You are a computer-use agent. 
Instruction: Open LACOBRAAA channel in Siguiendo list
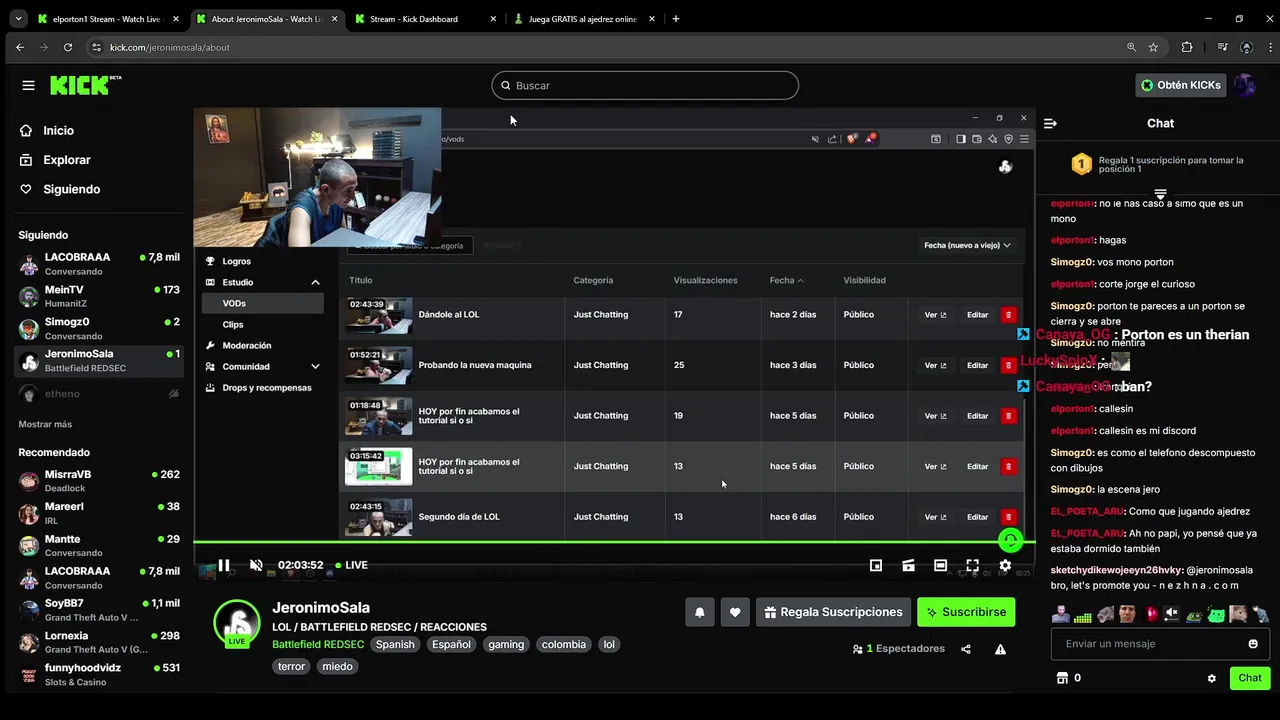pos(100,264)
